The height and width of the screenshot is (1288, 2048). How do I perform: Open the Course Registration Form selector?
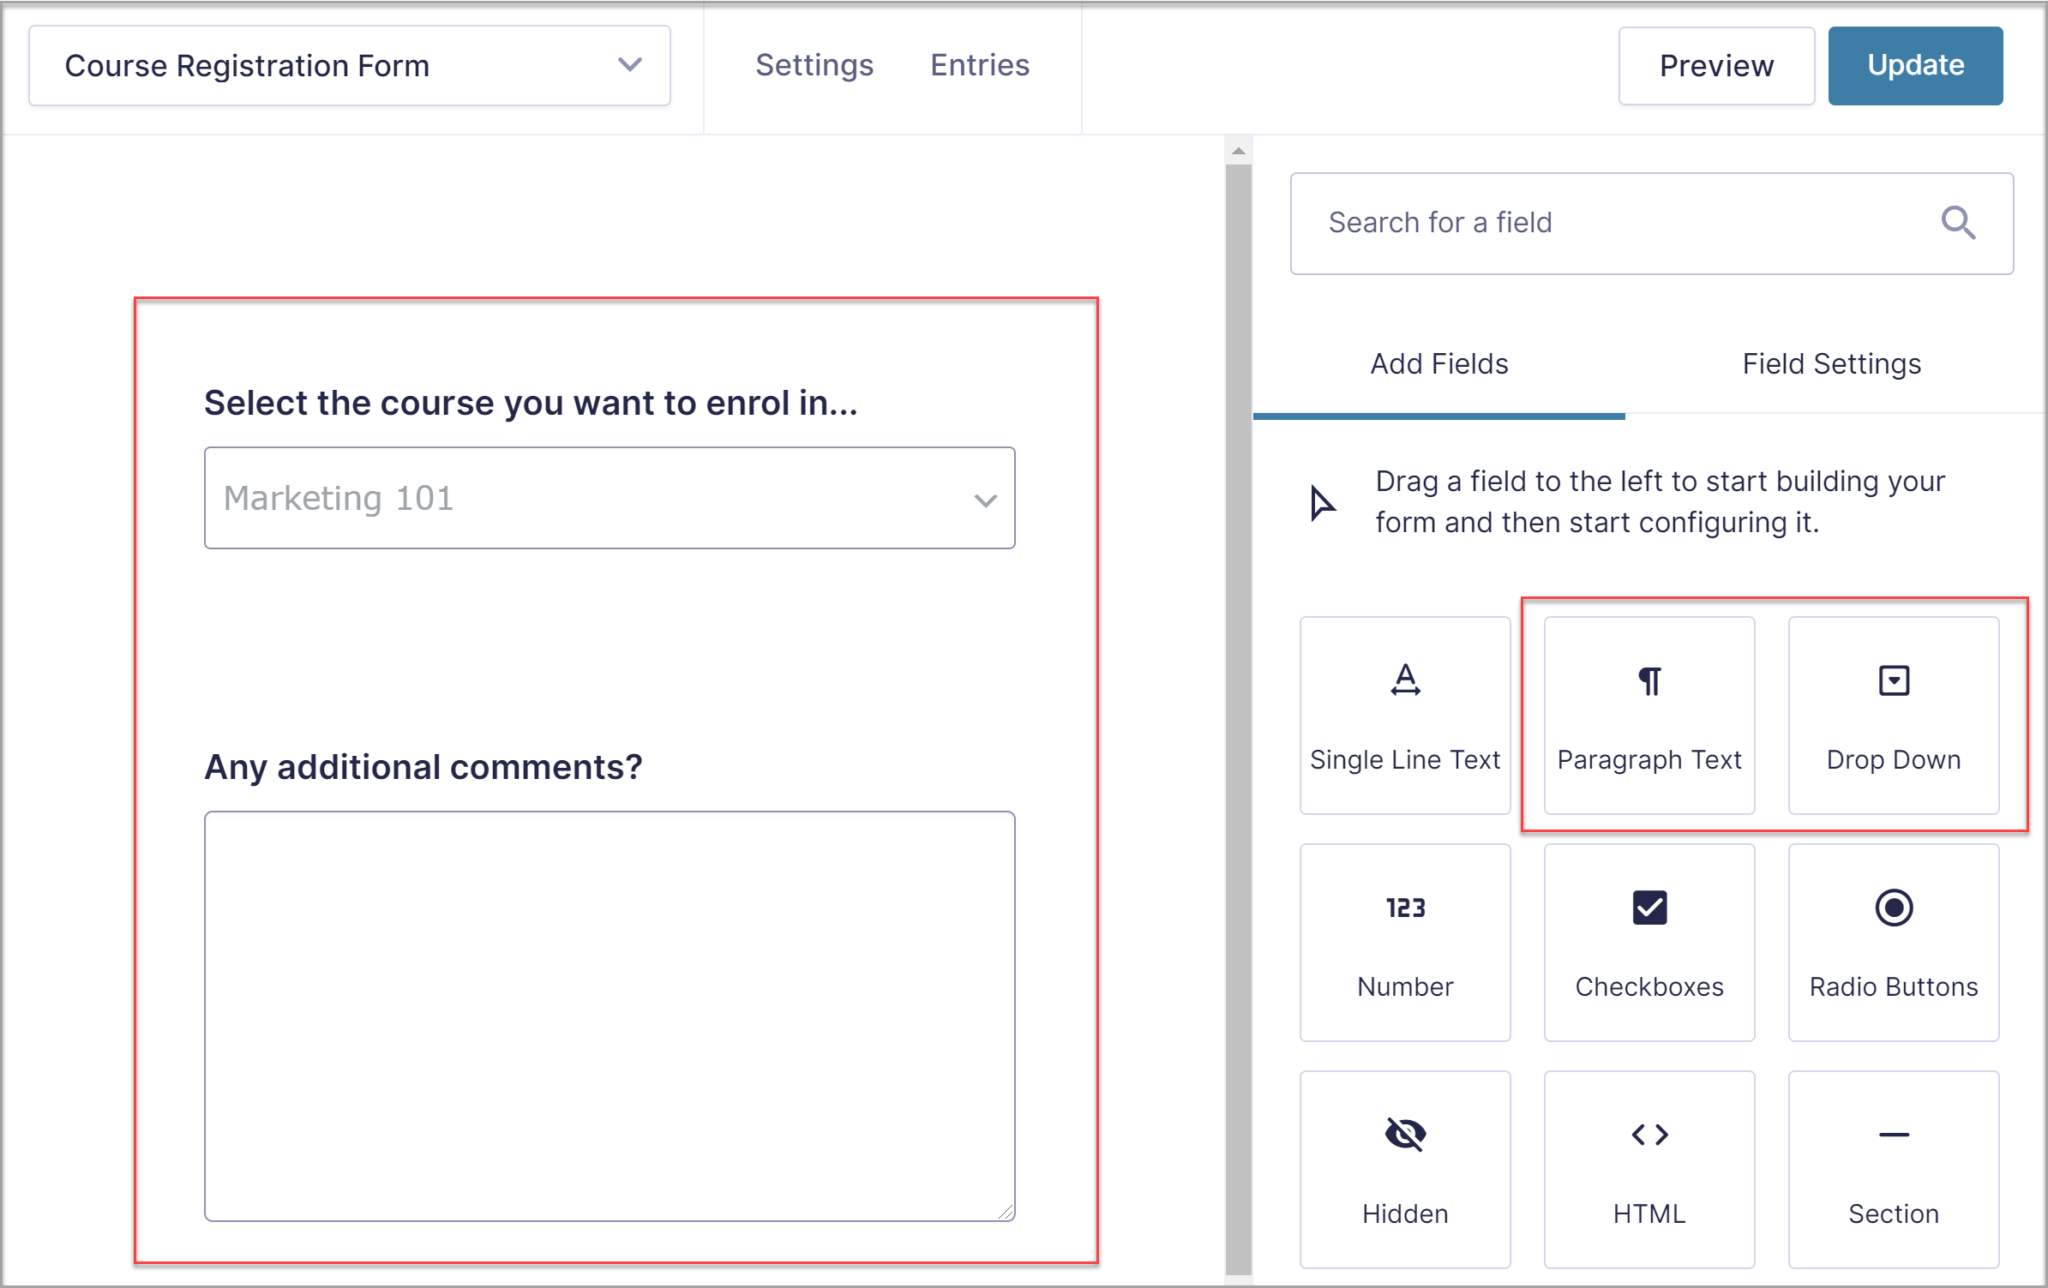348,65
